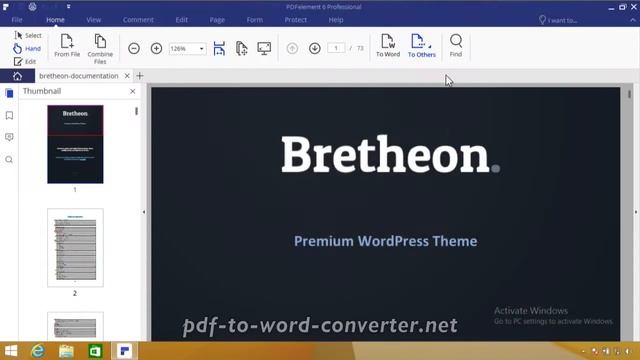
Task: Zoom out with minus icon
Action: coord(134,49)
